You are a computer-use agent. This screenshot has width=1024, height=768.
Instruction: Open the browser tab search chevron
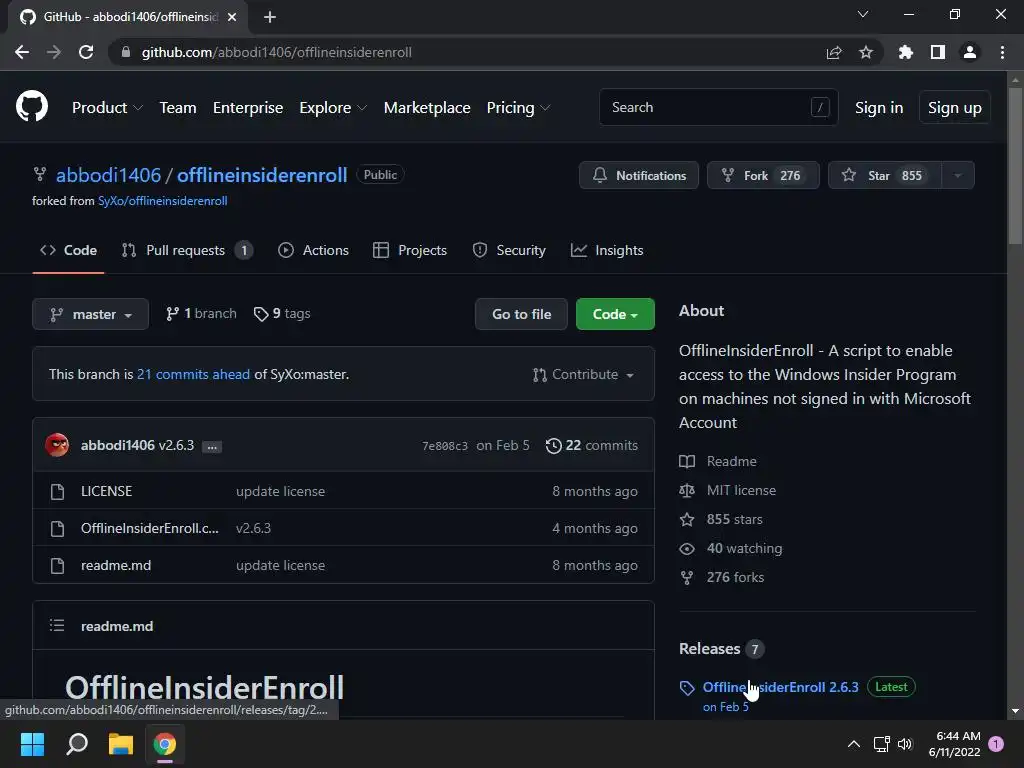coord(863,14)
